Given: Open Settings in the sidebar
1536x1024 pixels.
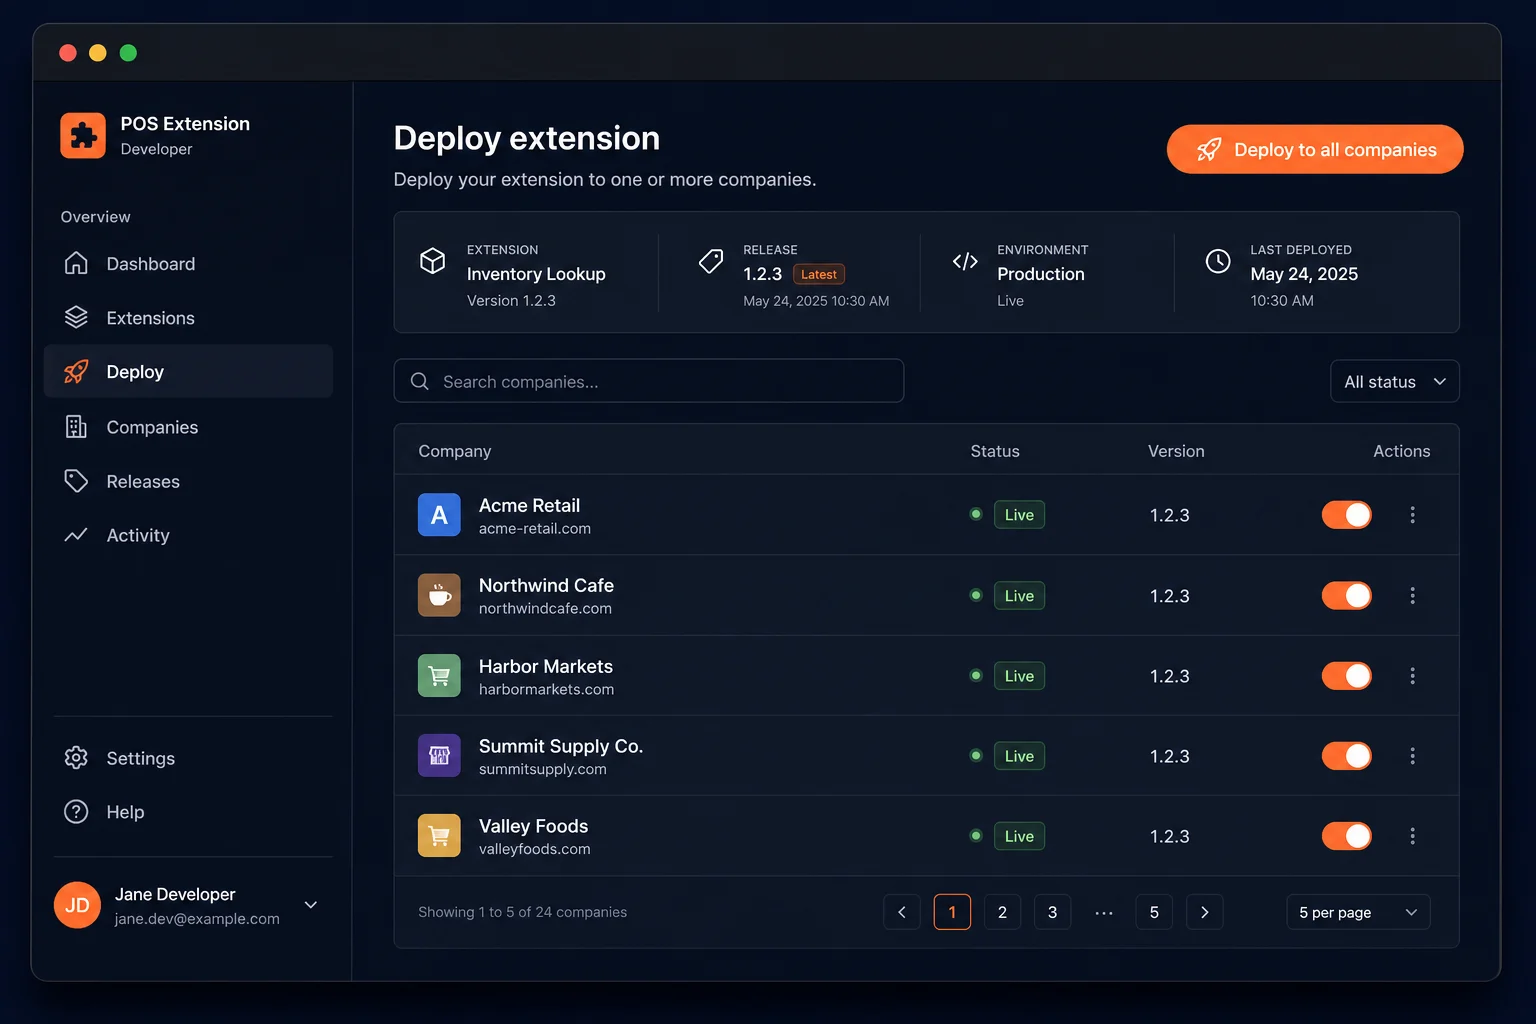Looking at the screenshot, I should (x=188, y=758).
